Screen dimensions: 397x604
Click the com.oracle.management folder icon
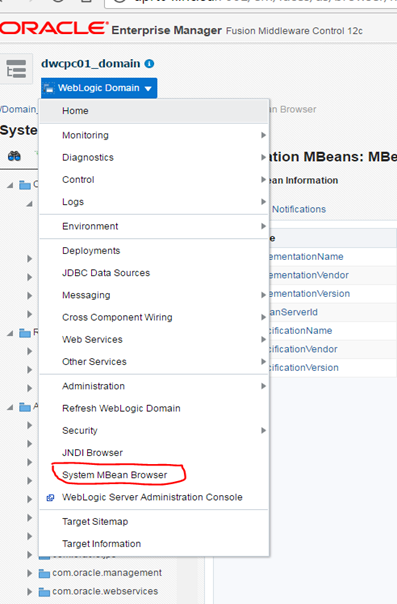(x=44, y=574)
